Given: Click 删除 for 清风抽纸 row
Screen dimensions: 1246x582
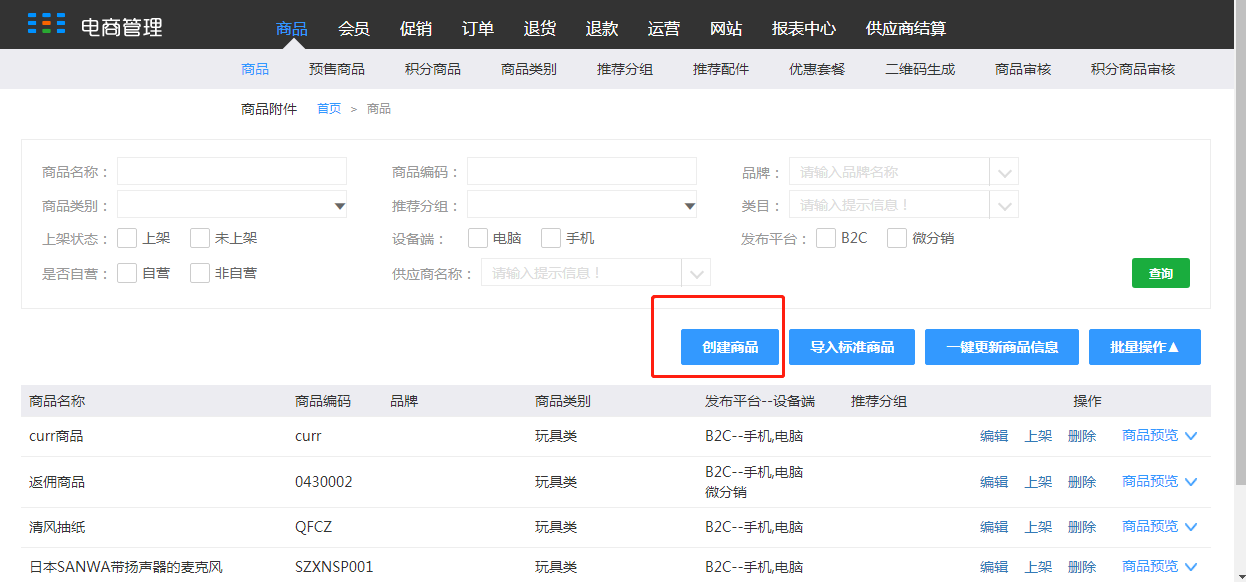Looking at the screenshot, I should coord(1082,527).
